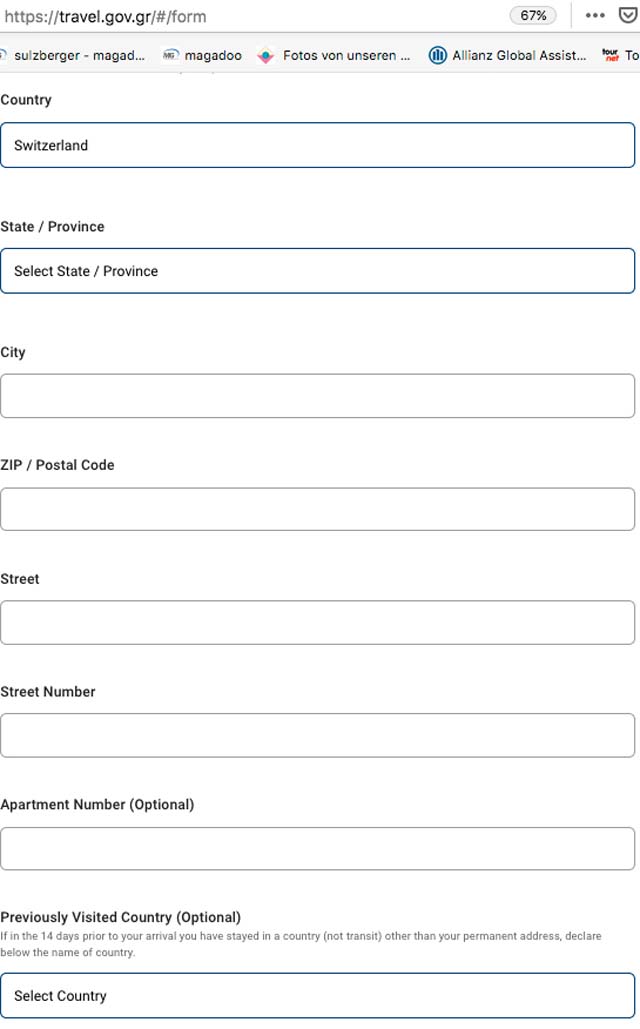The width and height of the screenshot is (640, 1029).
Task: Expand the Select State / Province dropdown
Action: point(318,271)
